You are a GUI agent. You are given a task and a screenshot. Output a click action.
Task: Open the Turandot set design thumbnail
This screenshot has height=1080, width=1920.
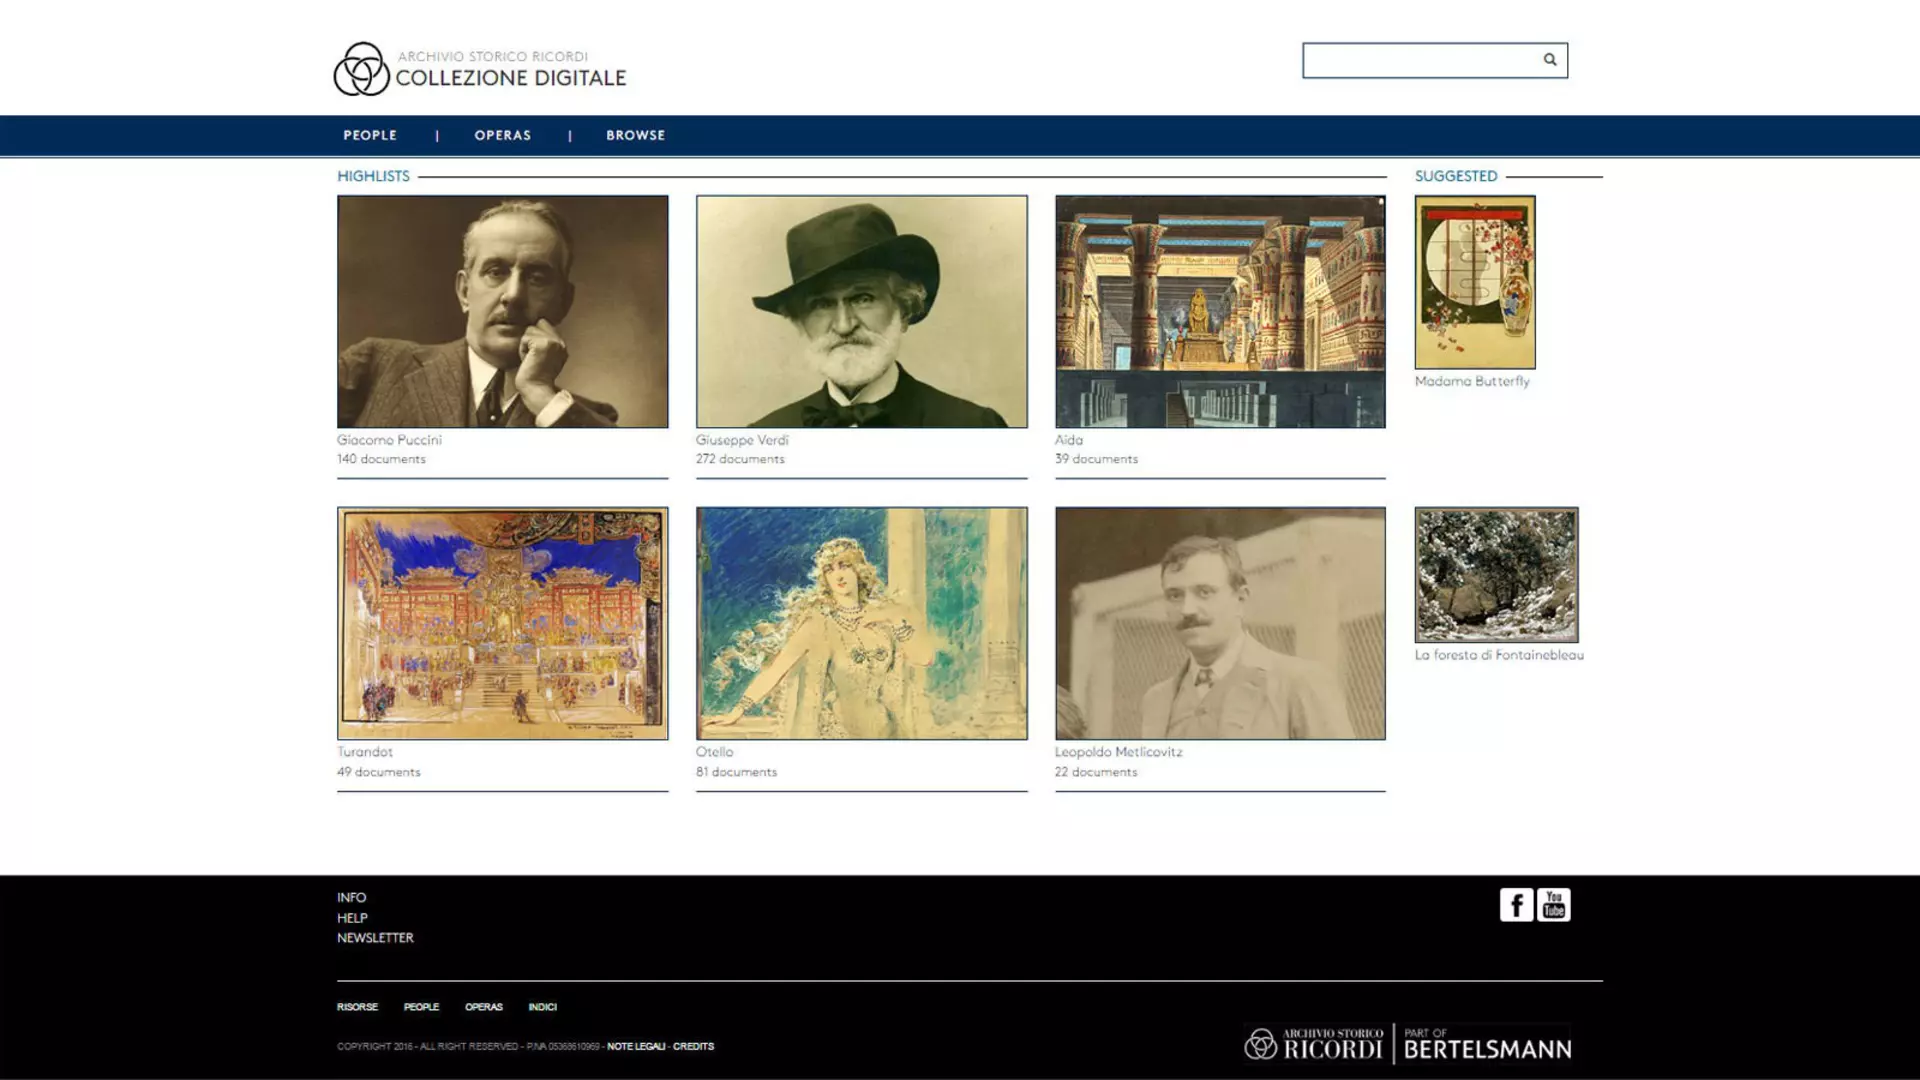click(502, 623)
